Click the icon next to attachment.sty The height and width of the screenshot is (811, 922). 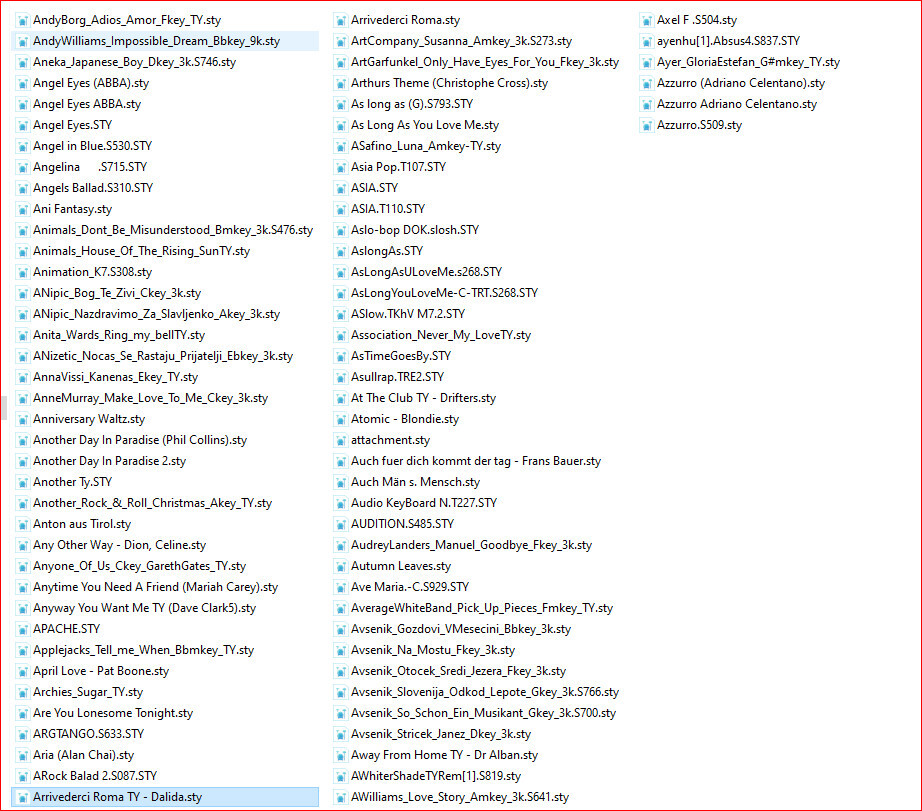click(340, 440)
